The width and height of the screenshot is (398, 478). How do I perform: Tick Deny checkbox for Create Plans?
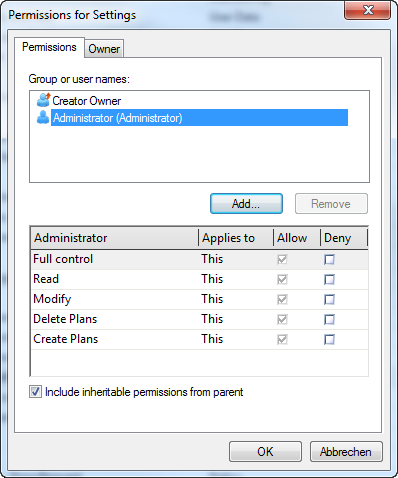click(329, 339)
